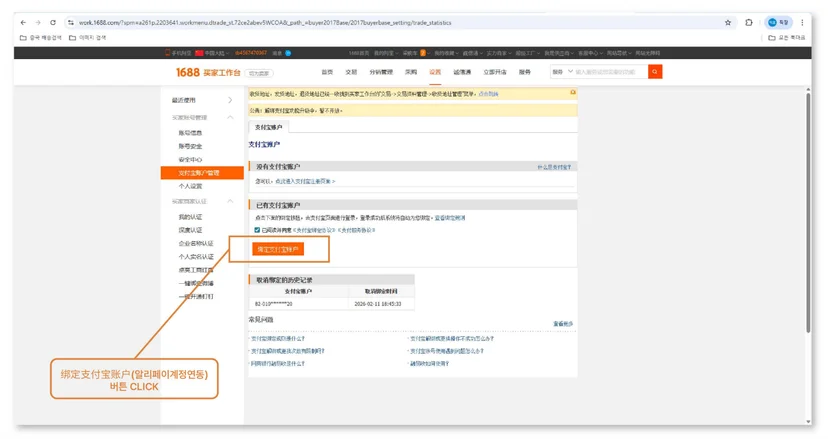
Task: Open 企业名称认证 in sidebar
Action: (x=196, y=244)
